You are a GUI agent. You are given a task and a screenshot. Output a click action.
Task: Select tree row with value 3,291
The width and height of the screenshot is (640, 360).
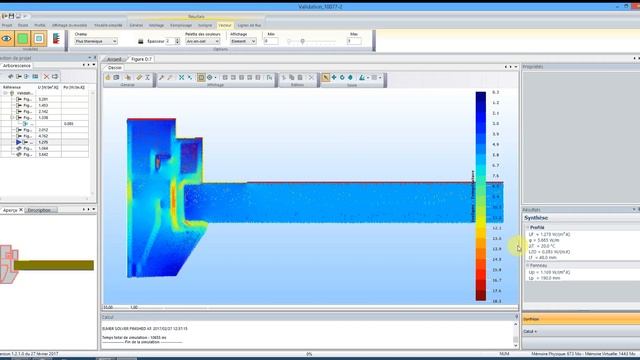pos(44,99)
